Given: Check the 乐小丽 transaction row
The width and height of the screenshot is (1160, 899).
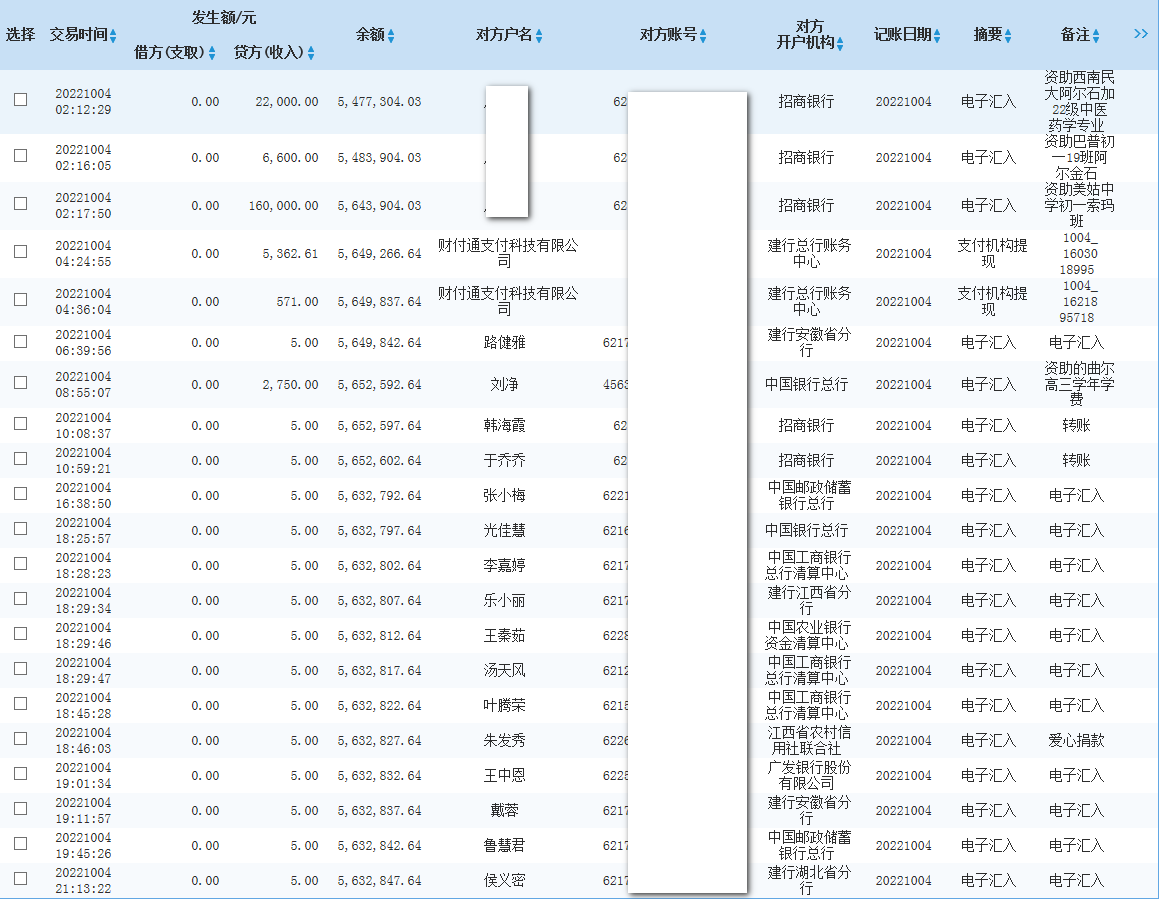Looking at the screenshot, I should pos(21,599).
